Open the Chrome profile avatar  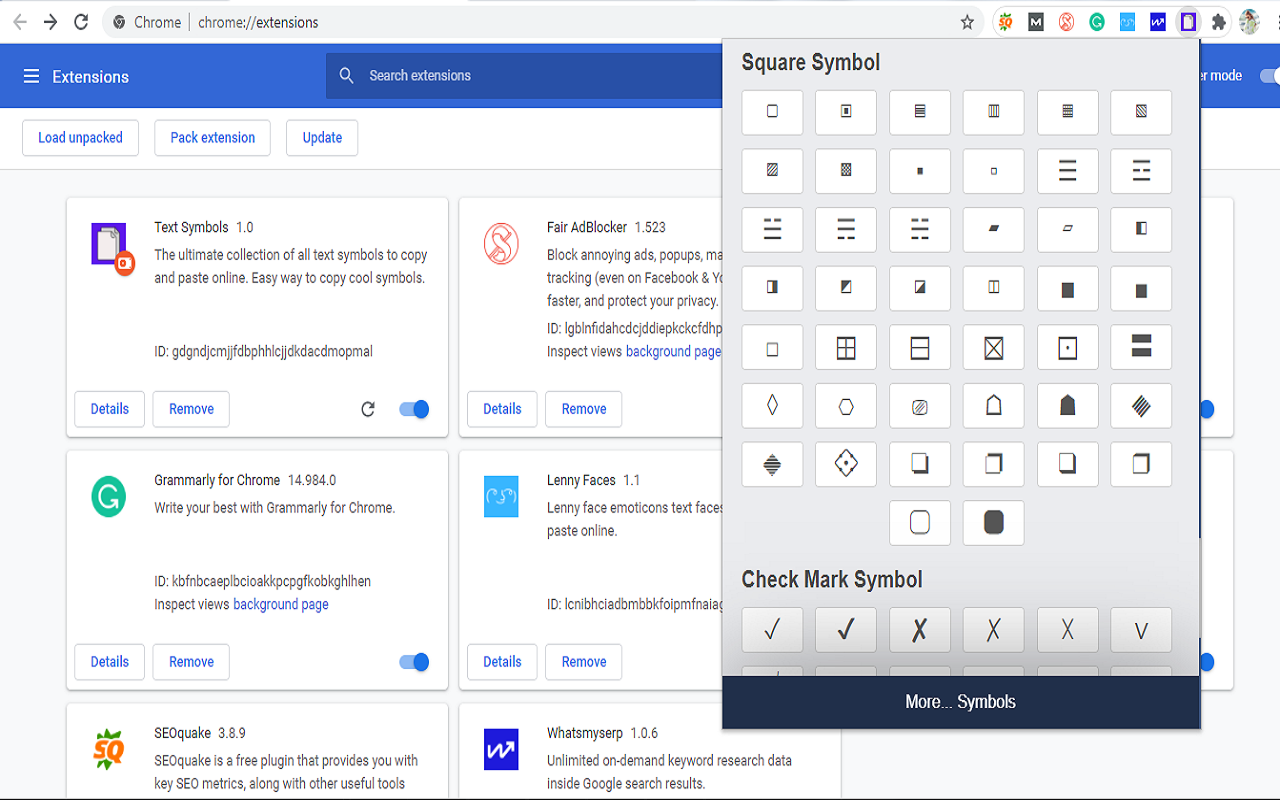[1250, 22]
